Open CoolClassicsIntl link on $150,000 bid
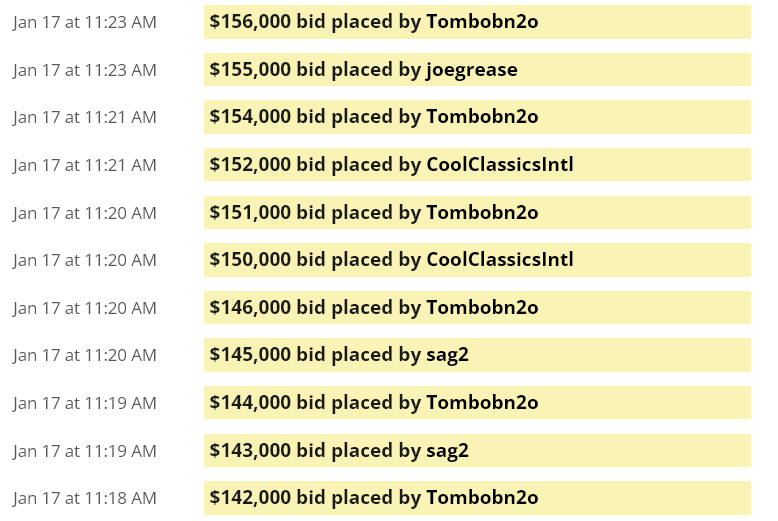The height and width of the screenshot is (521, 778). pos(500,260)
